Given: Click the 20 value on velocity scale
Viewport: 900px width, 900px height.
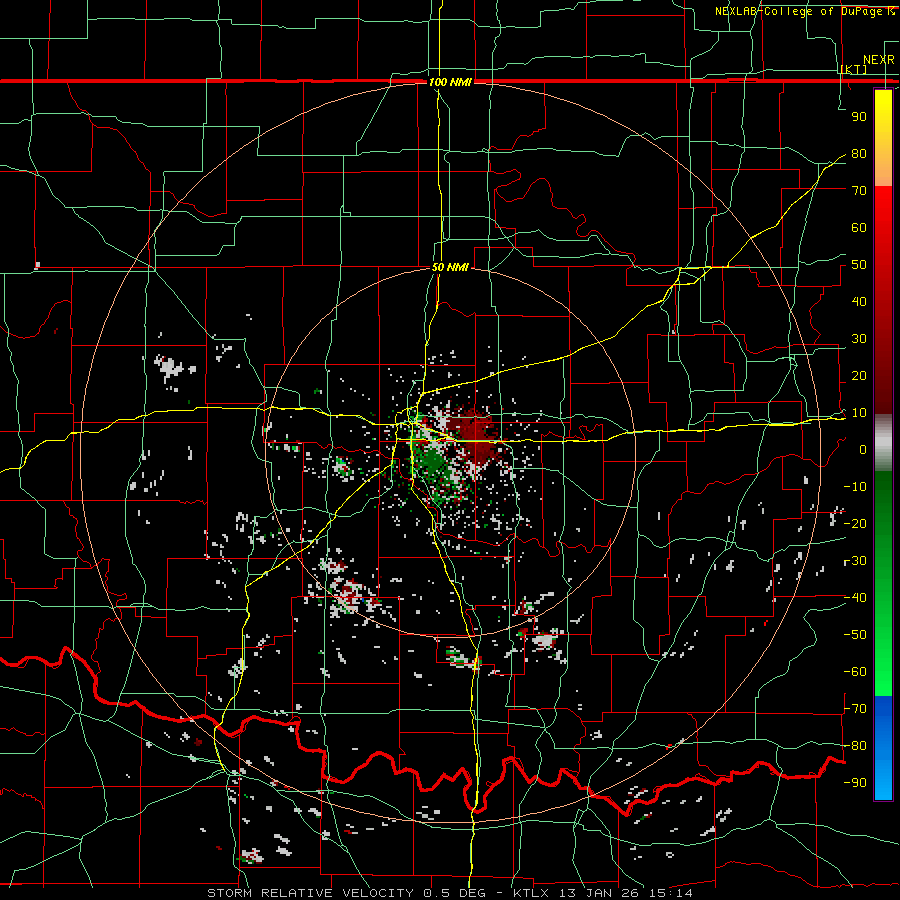Looking at the screenshot, I should click(x=859, y=376).
